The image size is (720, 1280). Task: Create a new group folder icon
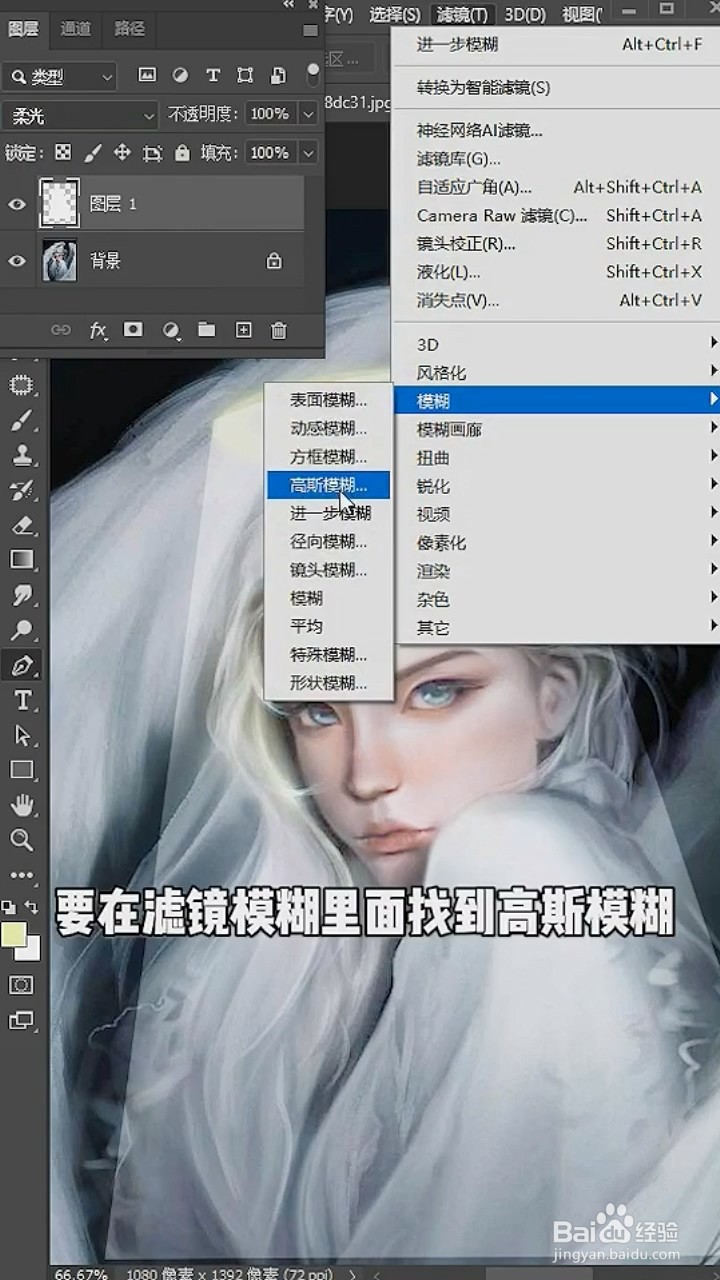tap(207, 330)
